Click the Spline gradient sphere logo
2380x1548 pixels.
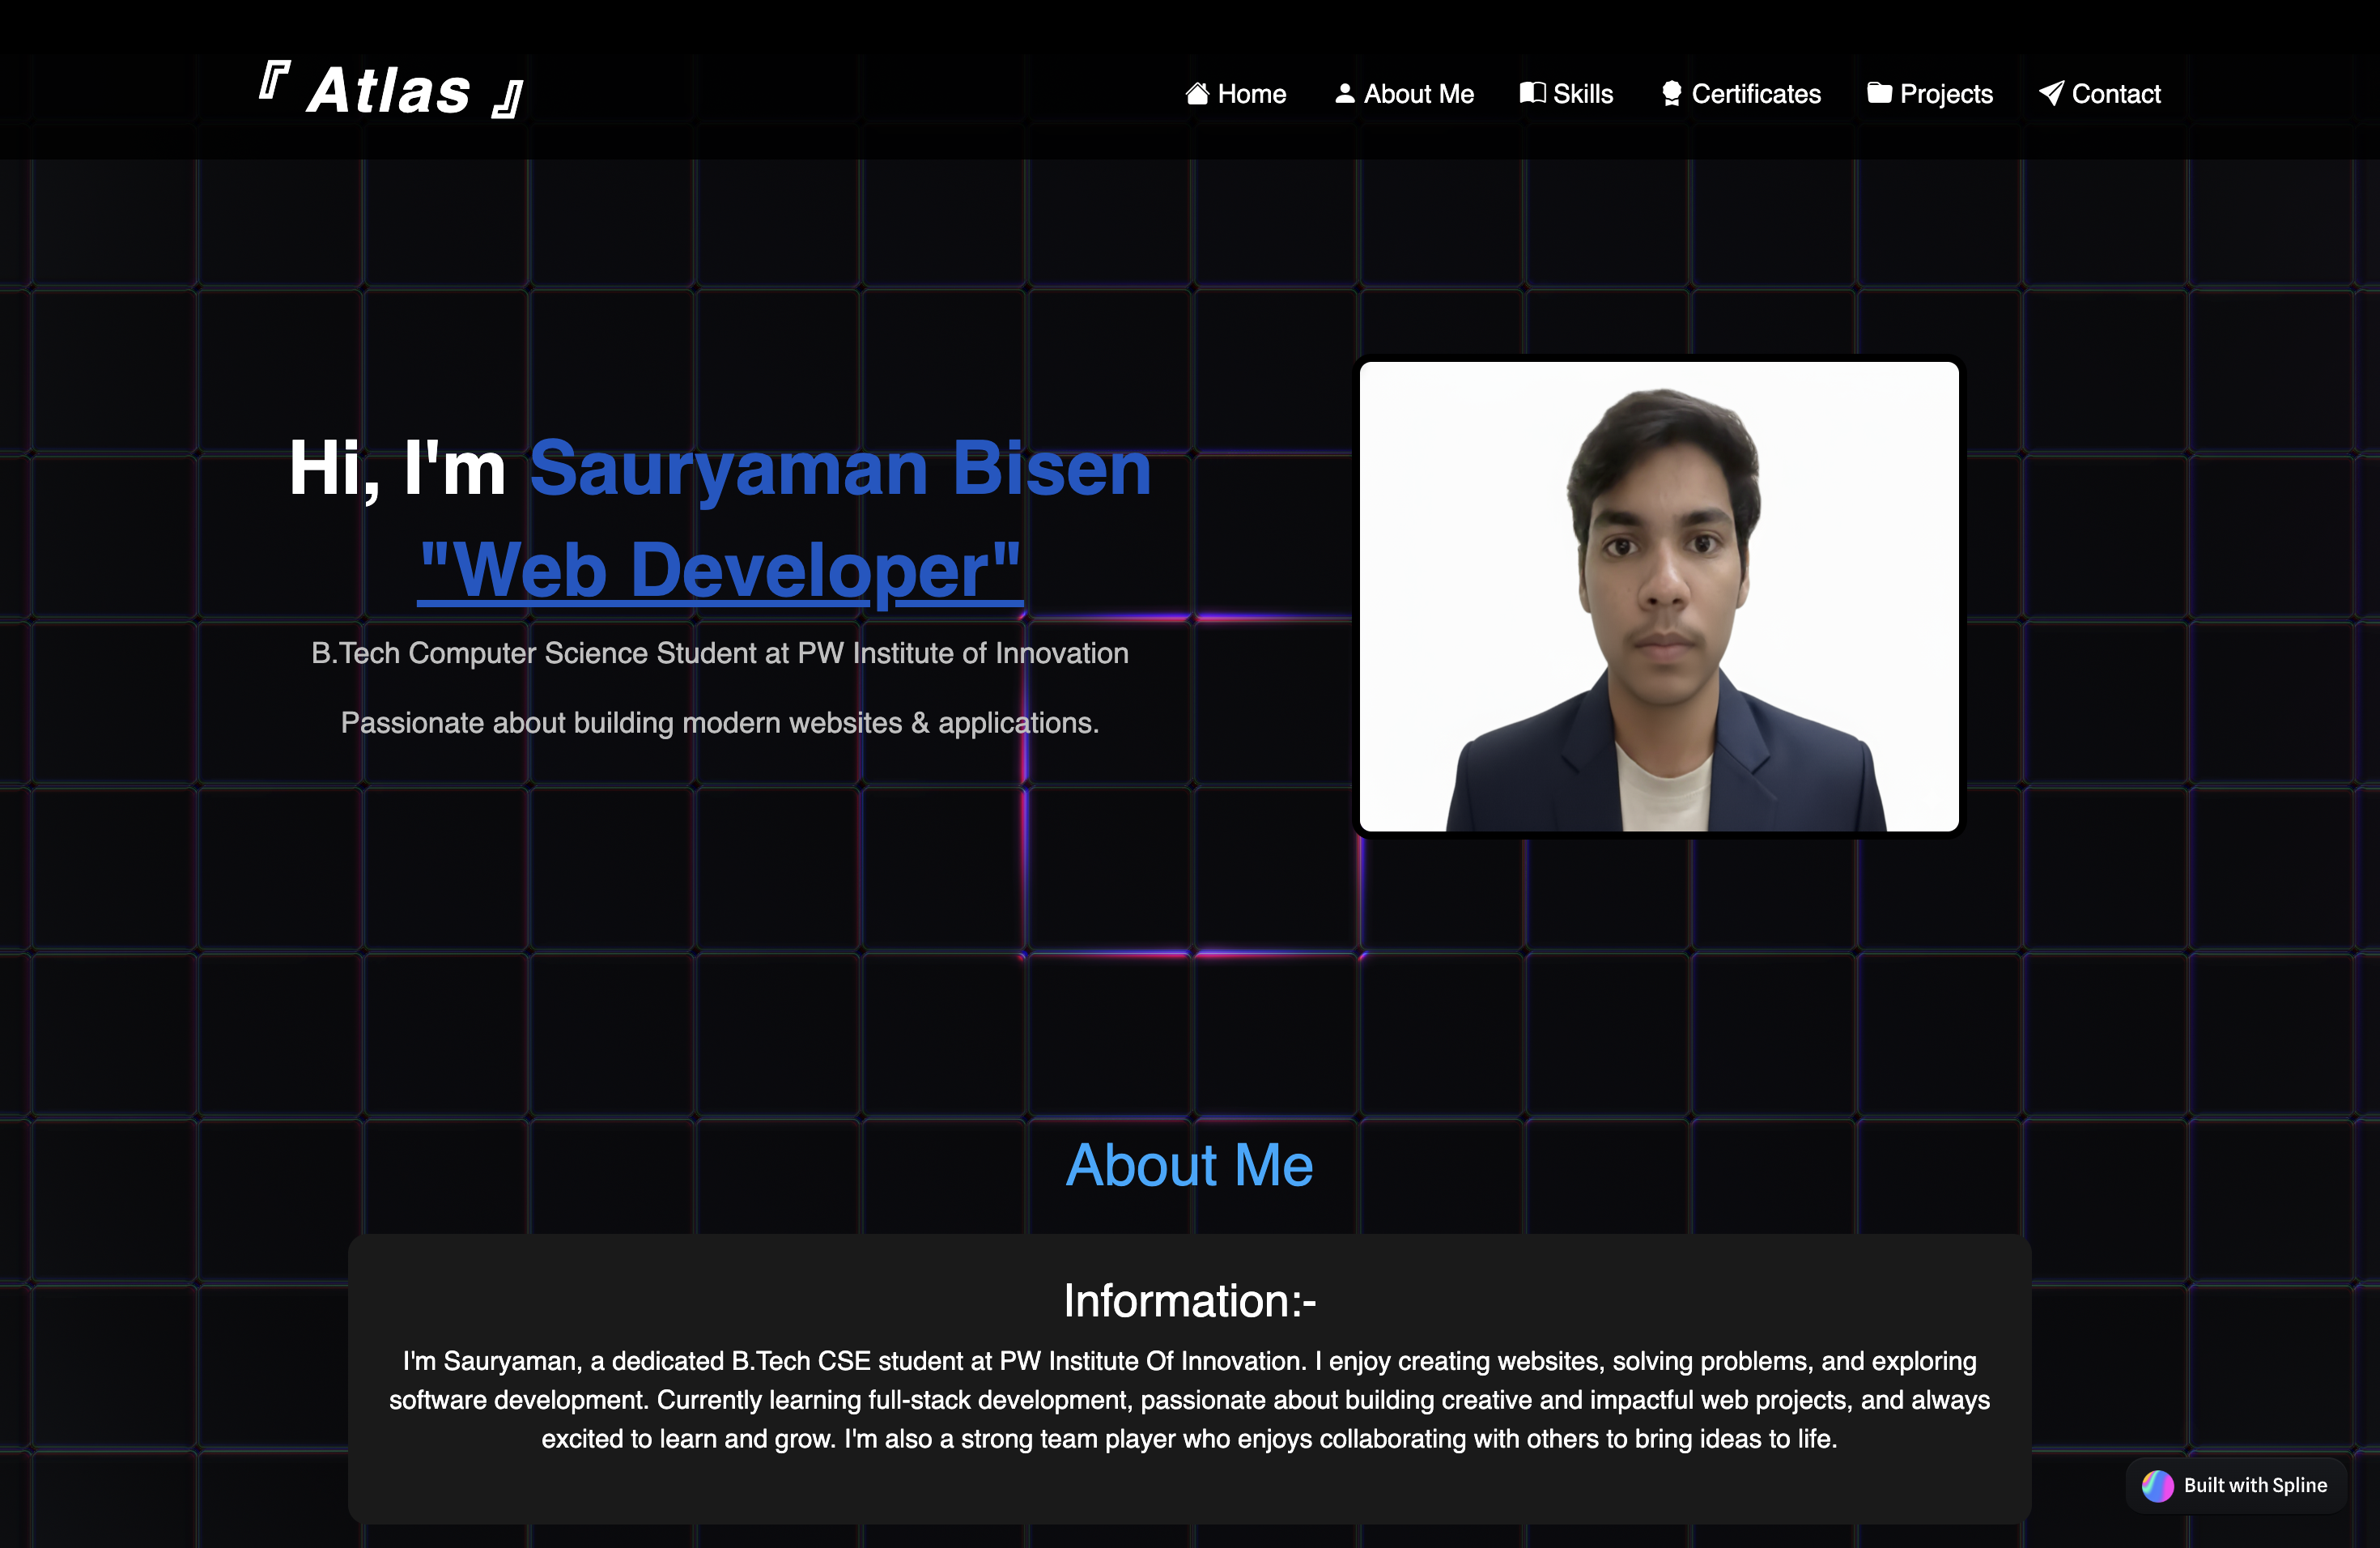2157,1485
